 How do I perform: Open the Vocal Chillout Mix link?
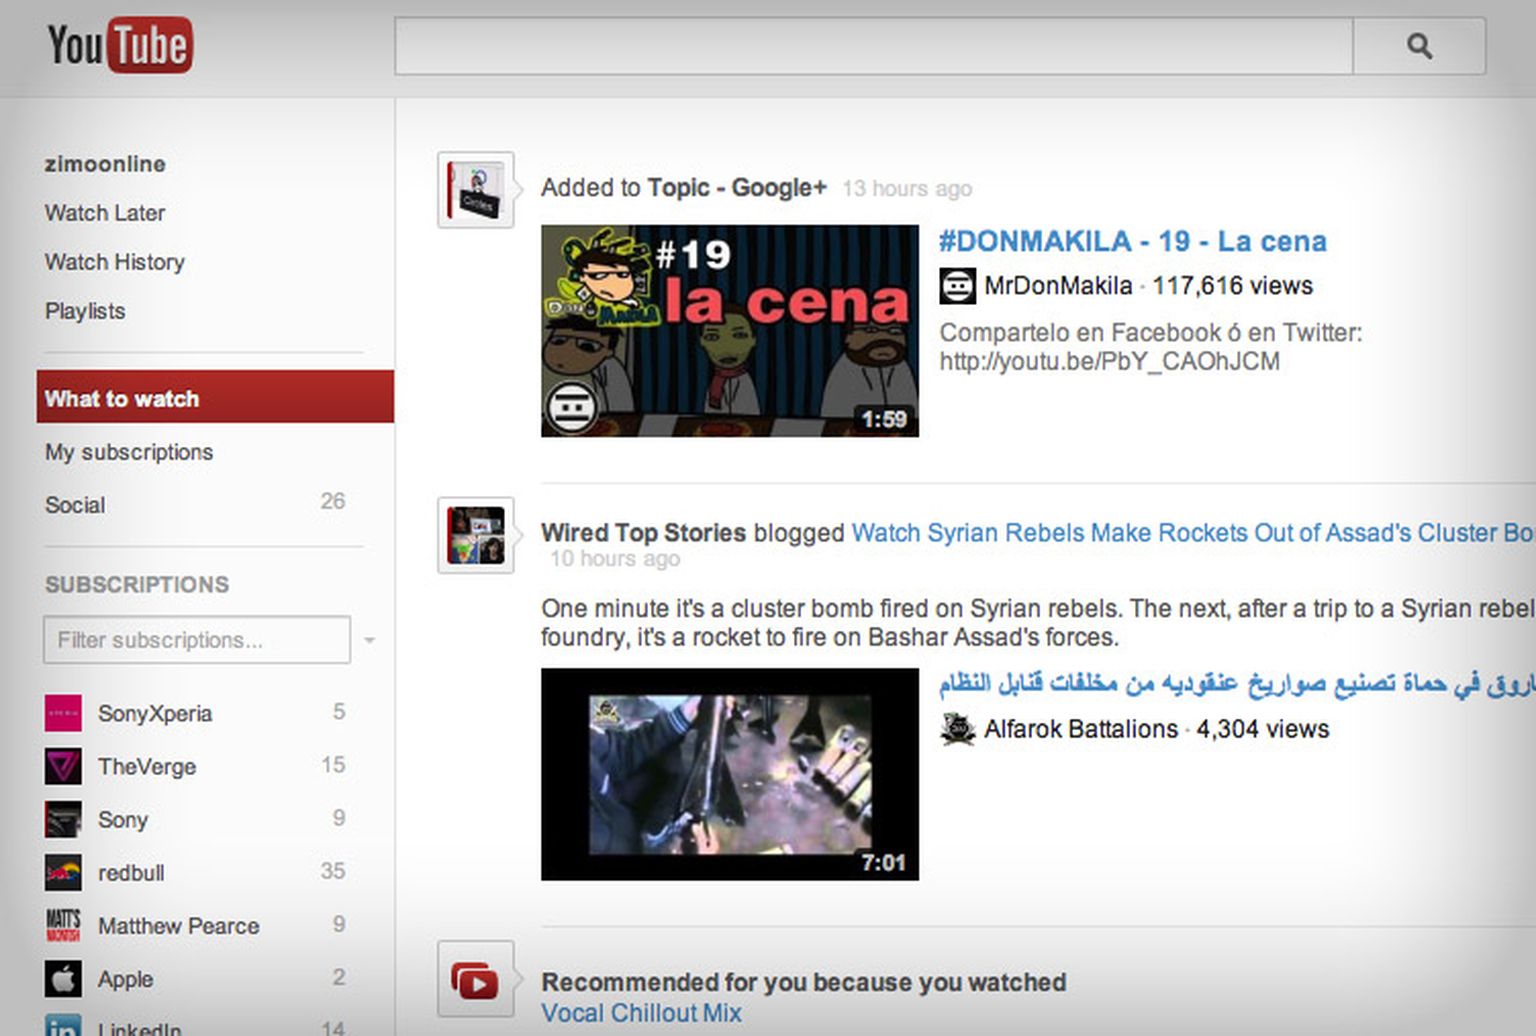[641, 1013]
